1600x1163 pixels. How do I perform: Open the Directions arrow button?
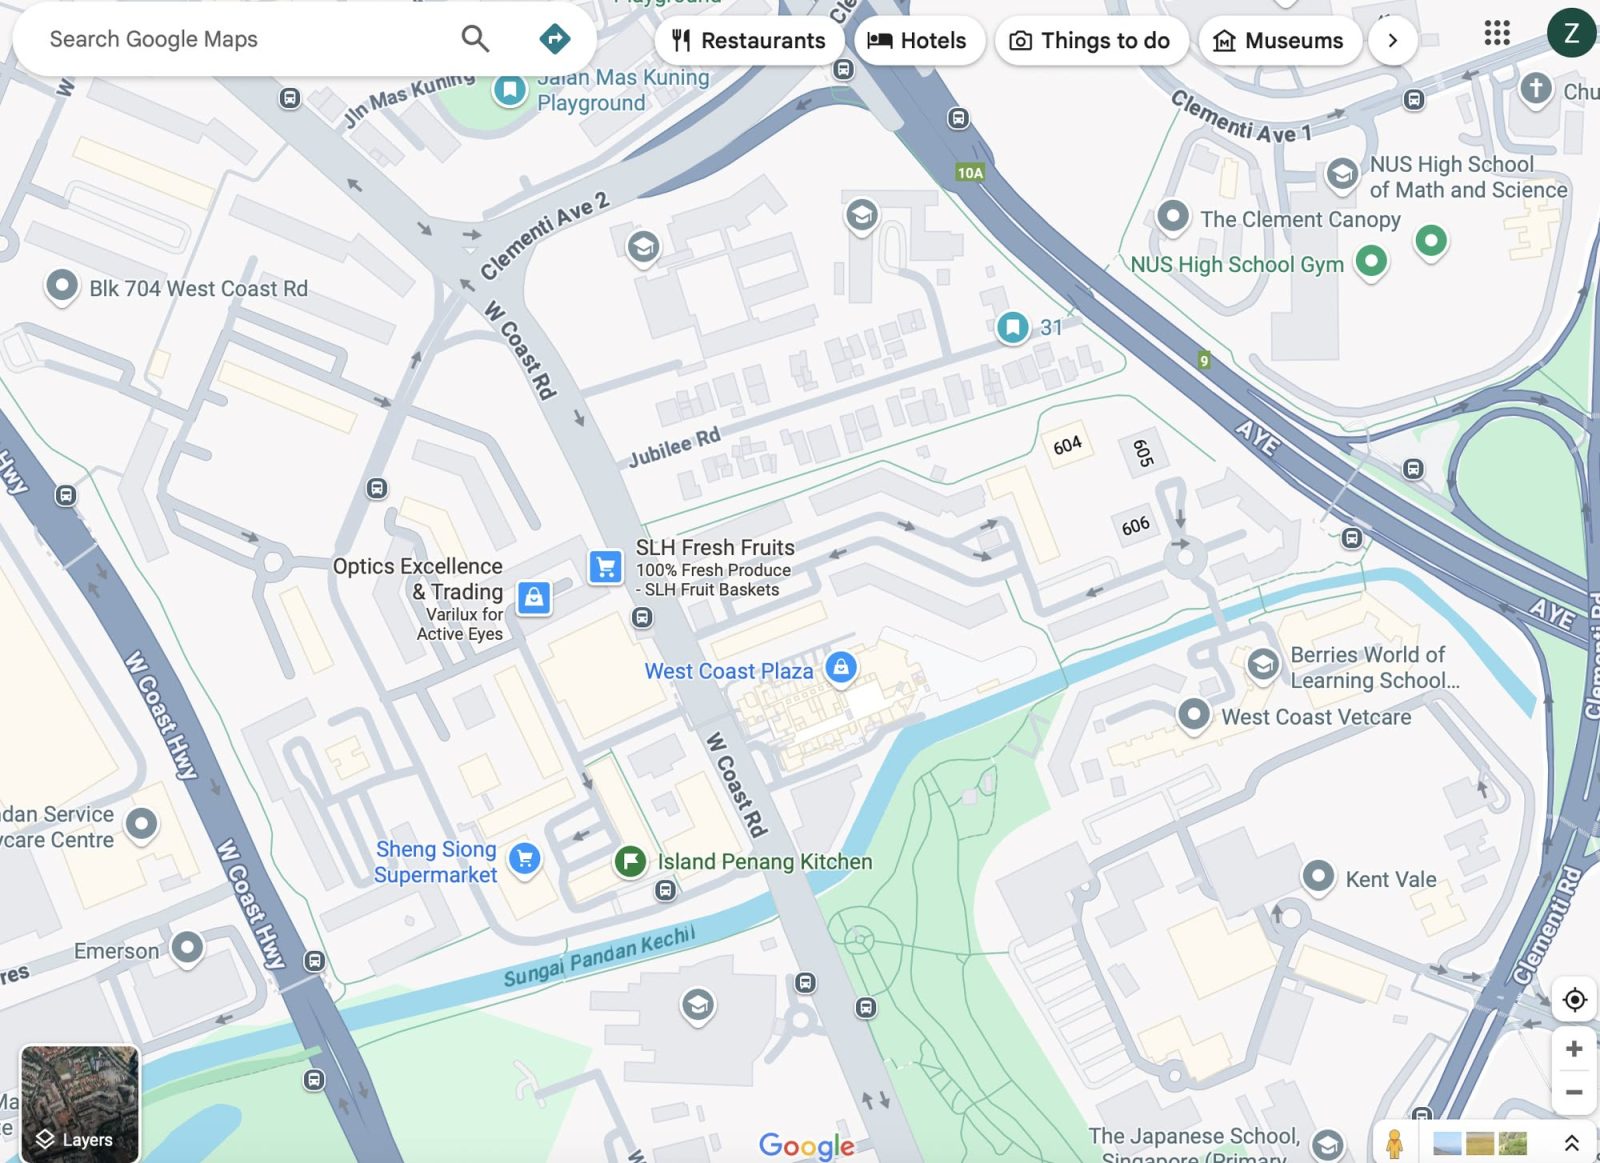554,39
